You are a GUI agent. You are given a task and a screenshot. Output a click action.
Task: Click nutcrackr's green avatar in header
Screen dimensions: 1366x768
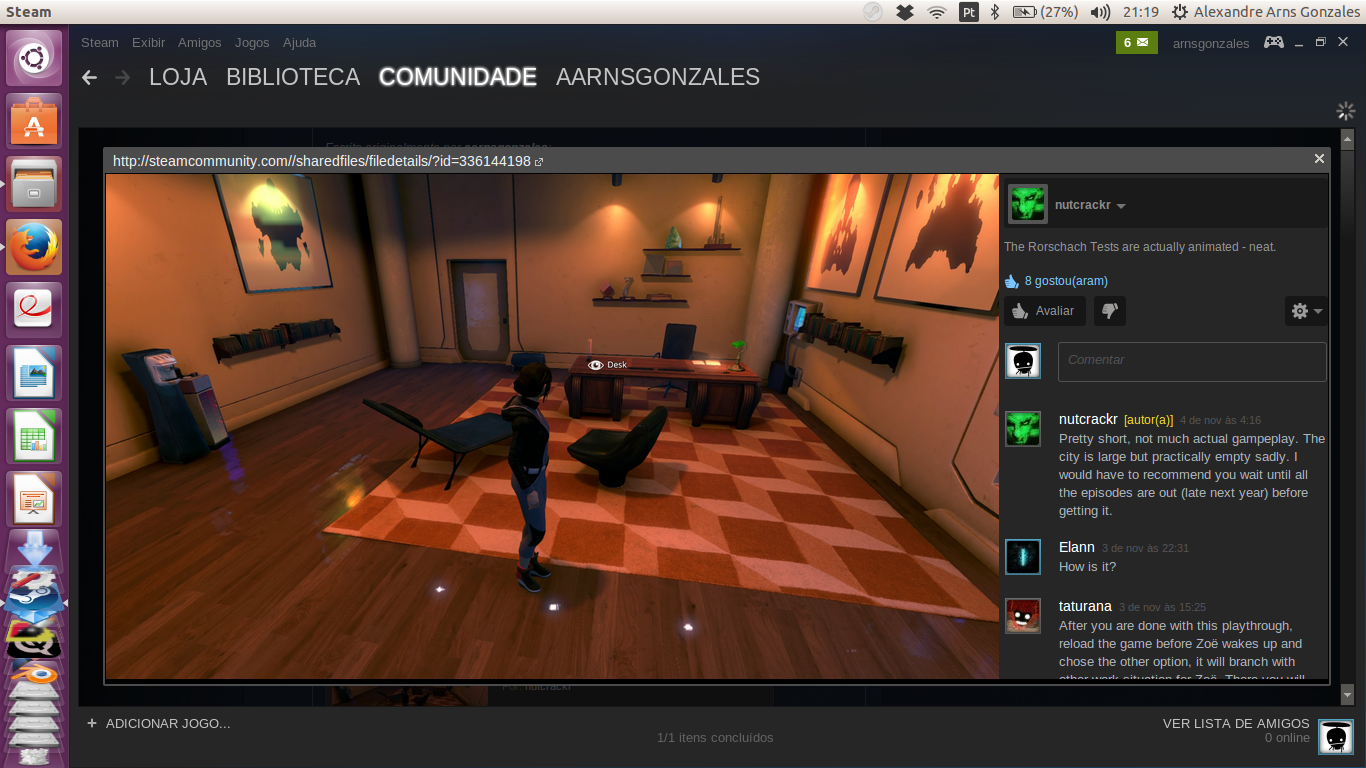[x=1027, y=204]
